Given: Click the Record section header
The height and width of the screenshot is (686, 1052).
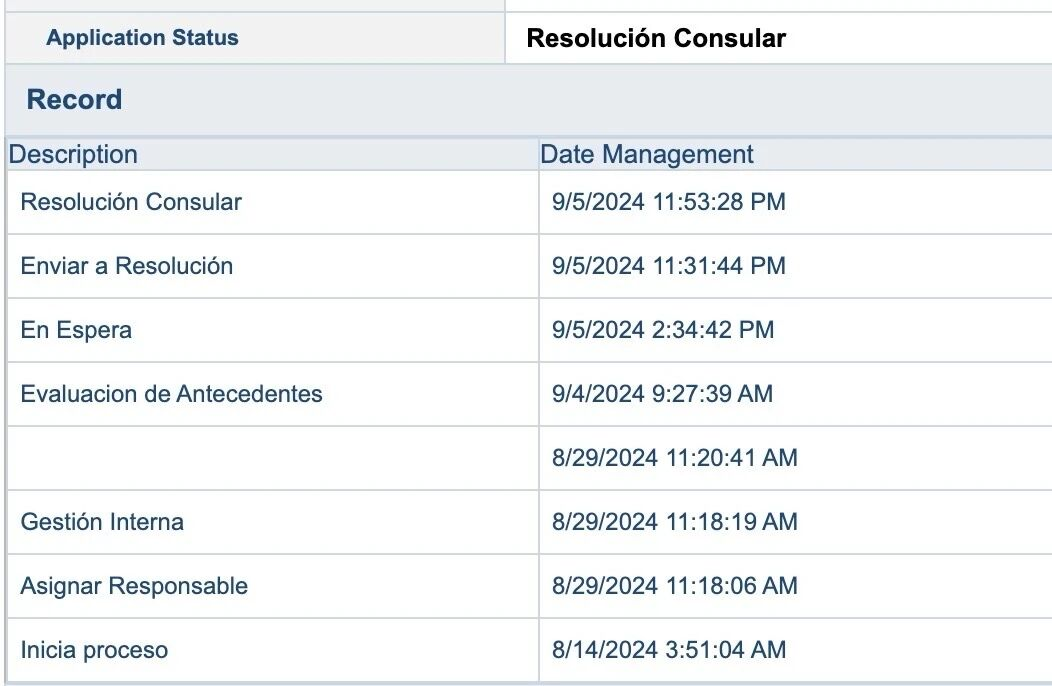Looking at the screenshot, I should [74, 100].
